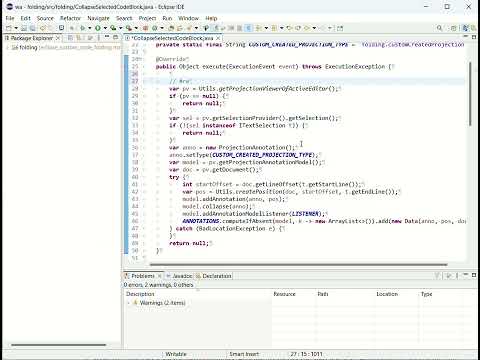Open the Back history dropdown arrow
The width and height of the screenshot is (480, 360).
click(x=314, y=28)
